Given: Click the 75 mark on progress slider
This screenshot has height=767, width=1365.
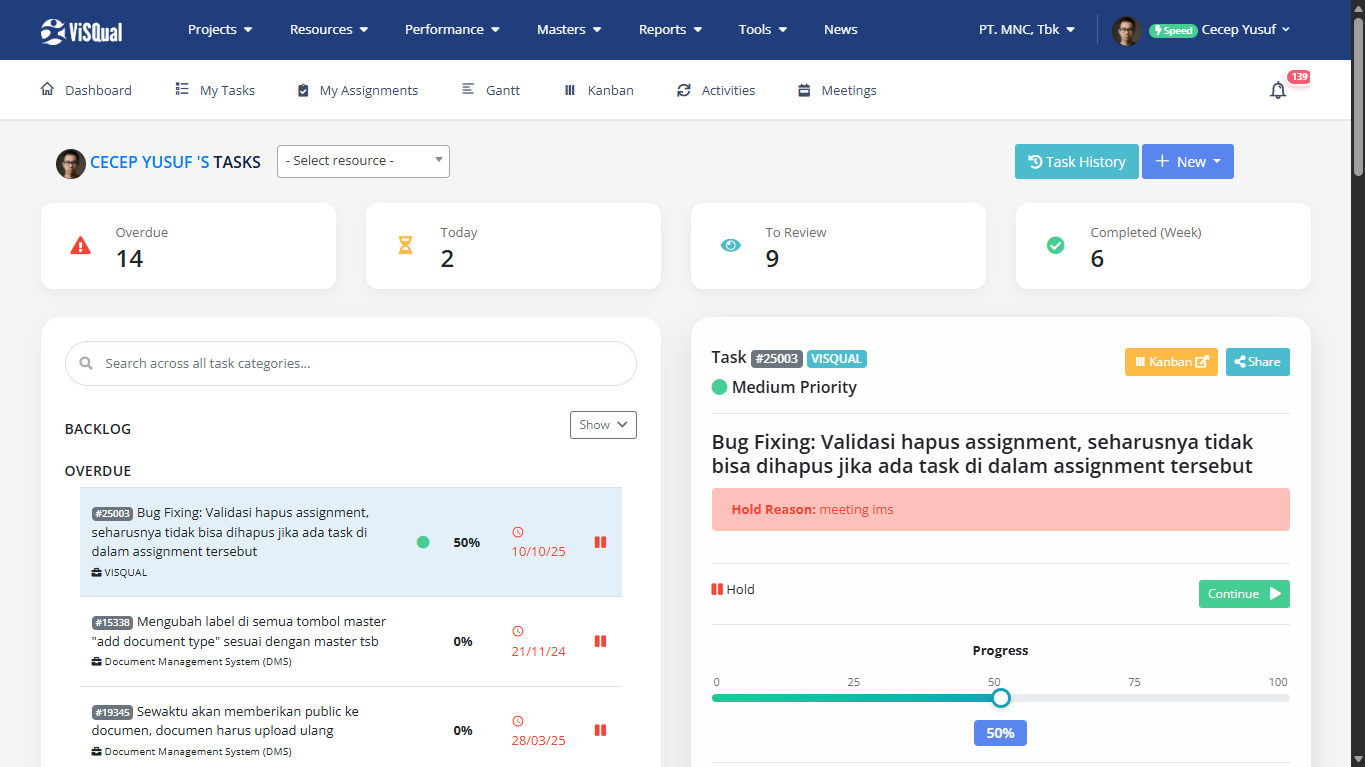Looking at the screenshot, I should (1134, 682).
